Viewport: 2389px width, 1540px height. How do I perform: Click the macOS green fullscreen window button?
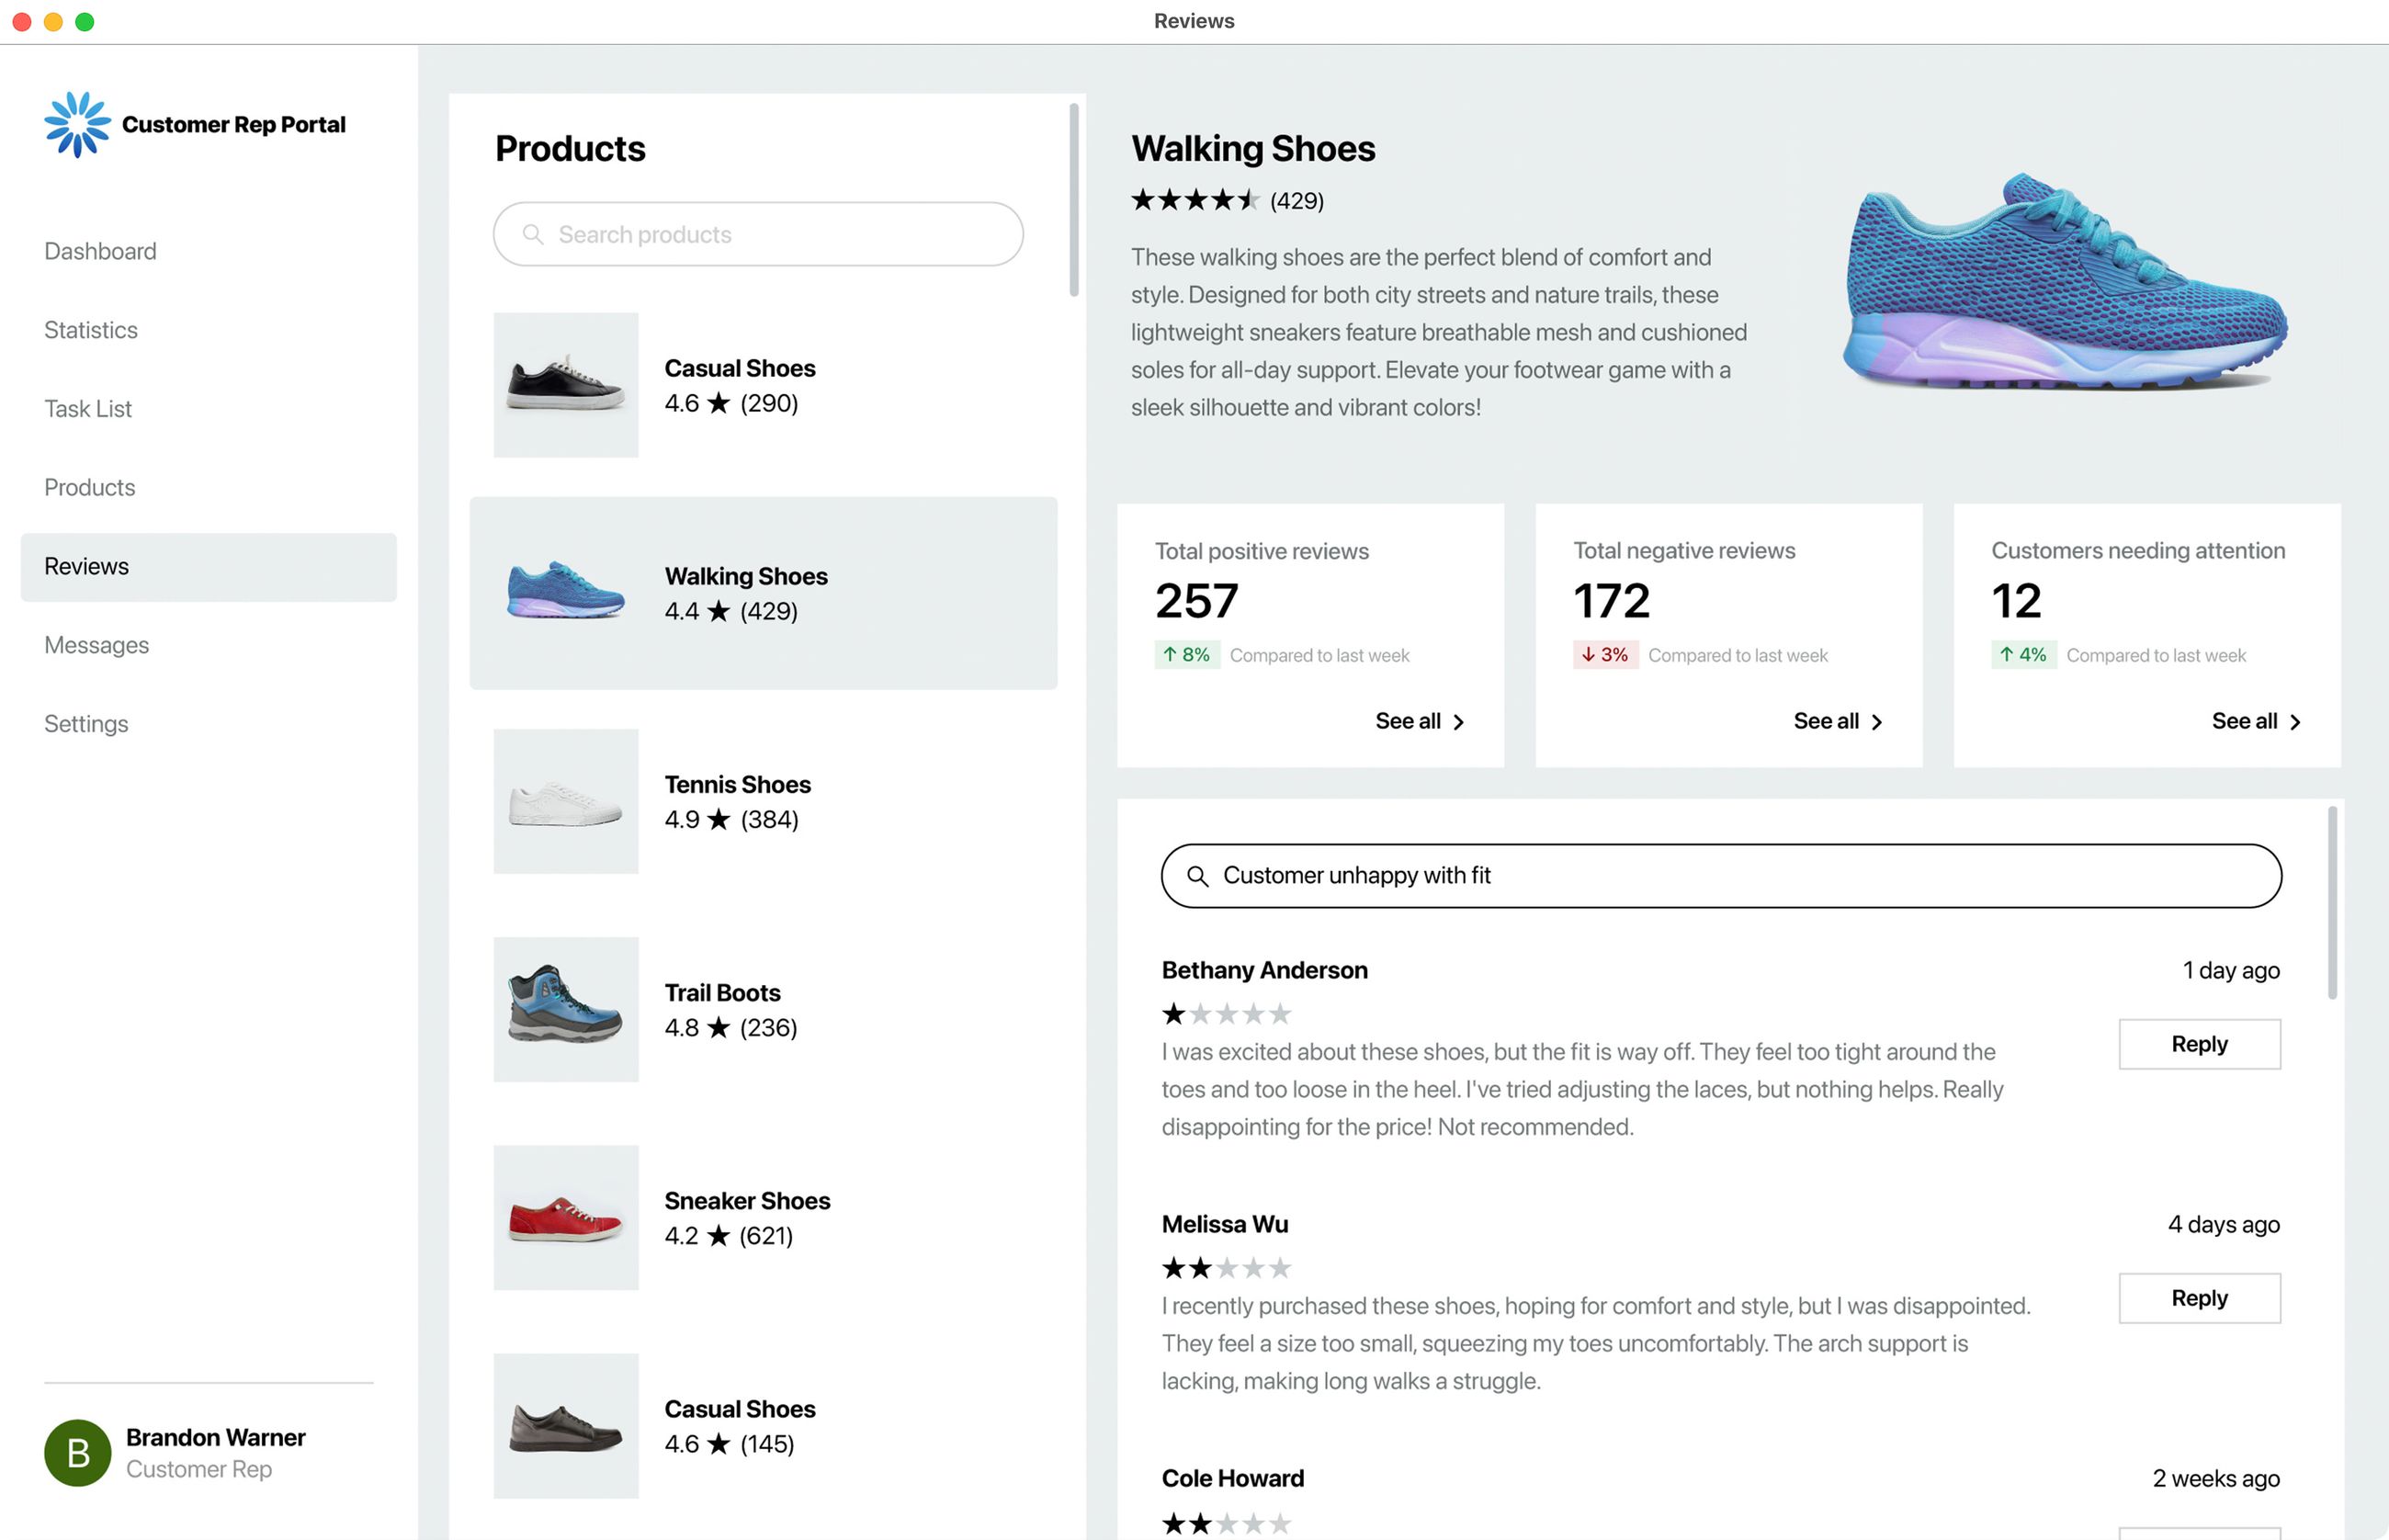coord(85,21)
